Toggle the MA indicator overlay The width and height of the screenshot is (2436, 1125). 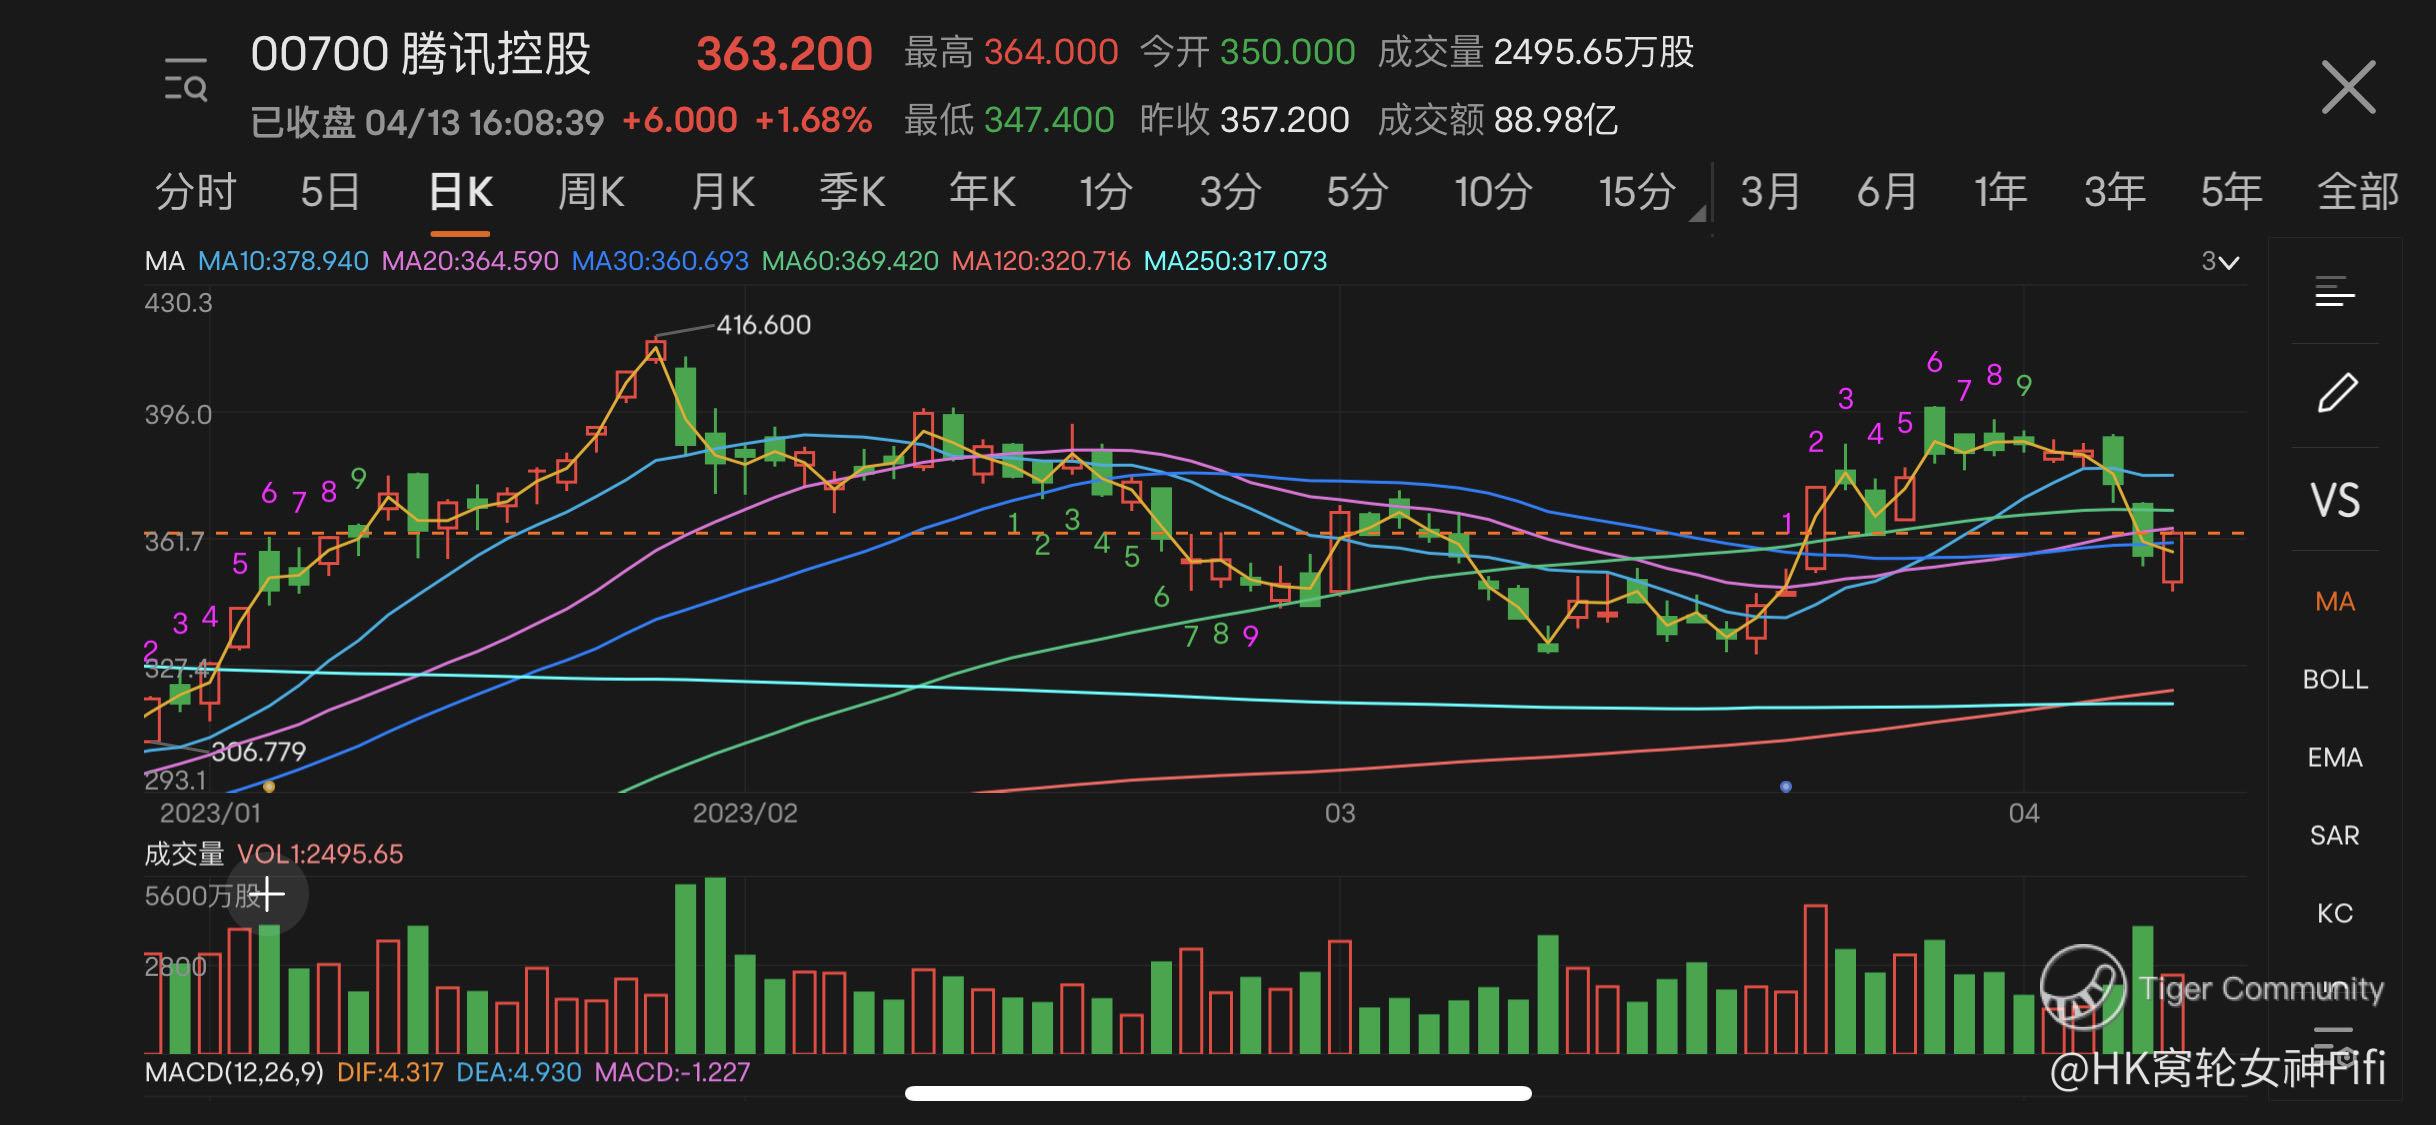click(x=2335, y=602)
